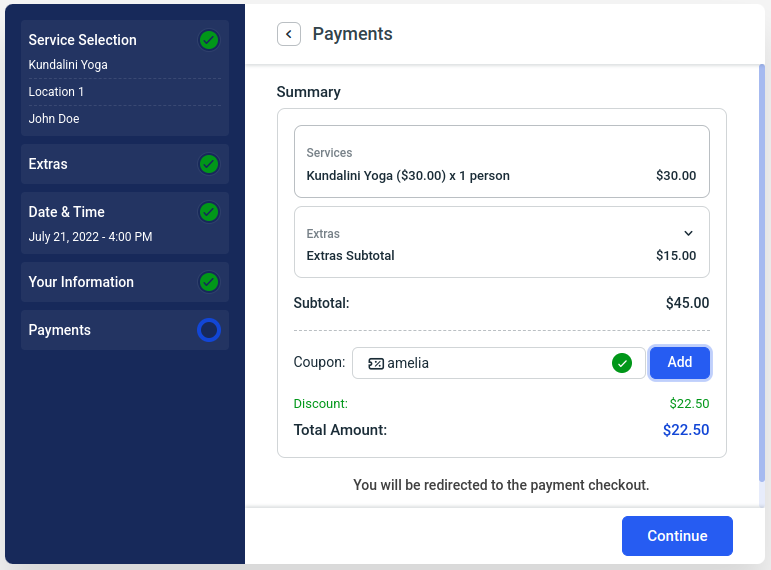The height and width of the screenshot is (570, 771).
Task: Expand the Extras subtotal chevron
Action: click(x=688, y=234)
